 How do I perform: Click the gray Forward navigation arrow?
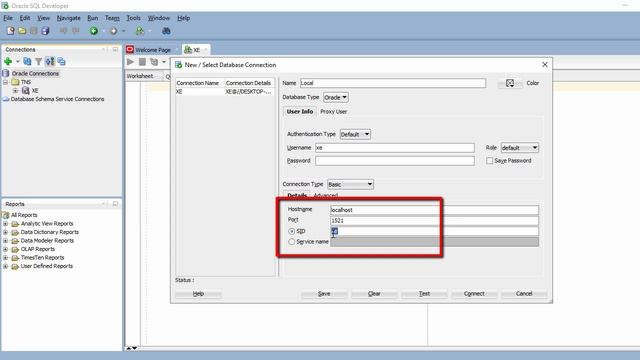114,31
